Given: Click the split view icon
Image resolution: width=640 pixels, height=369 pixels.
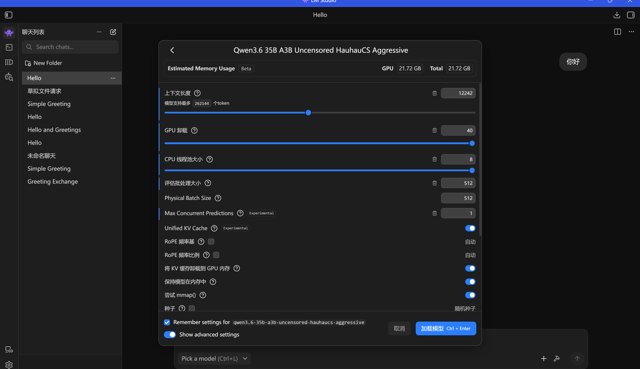Looking at the screenshot, I should pyautogui.click(x=617, y=32).
